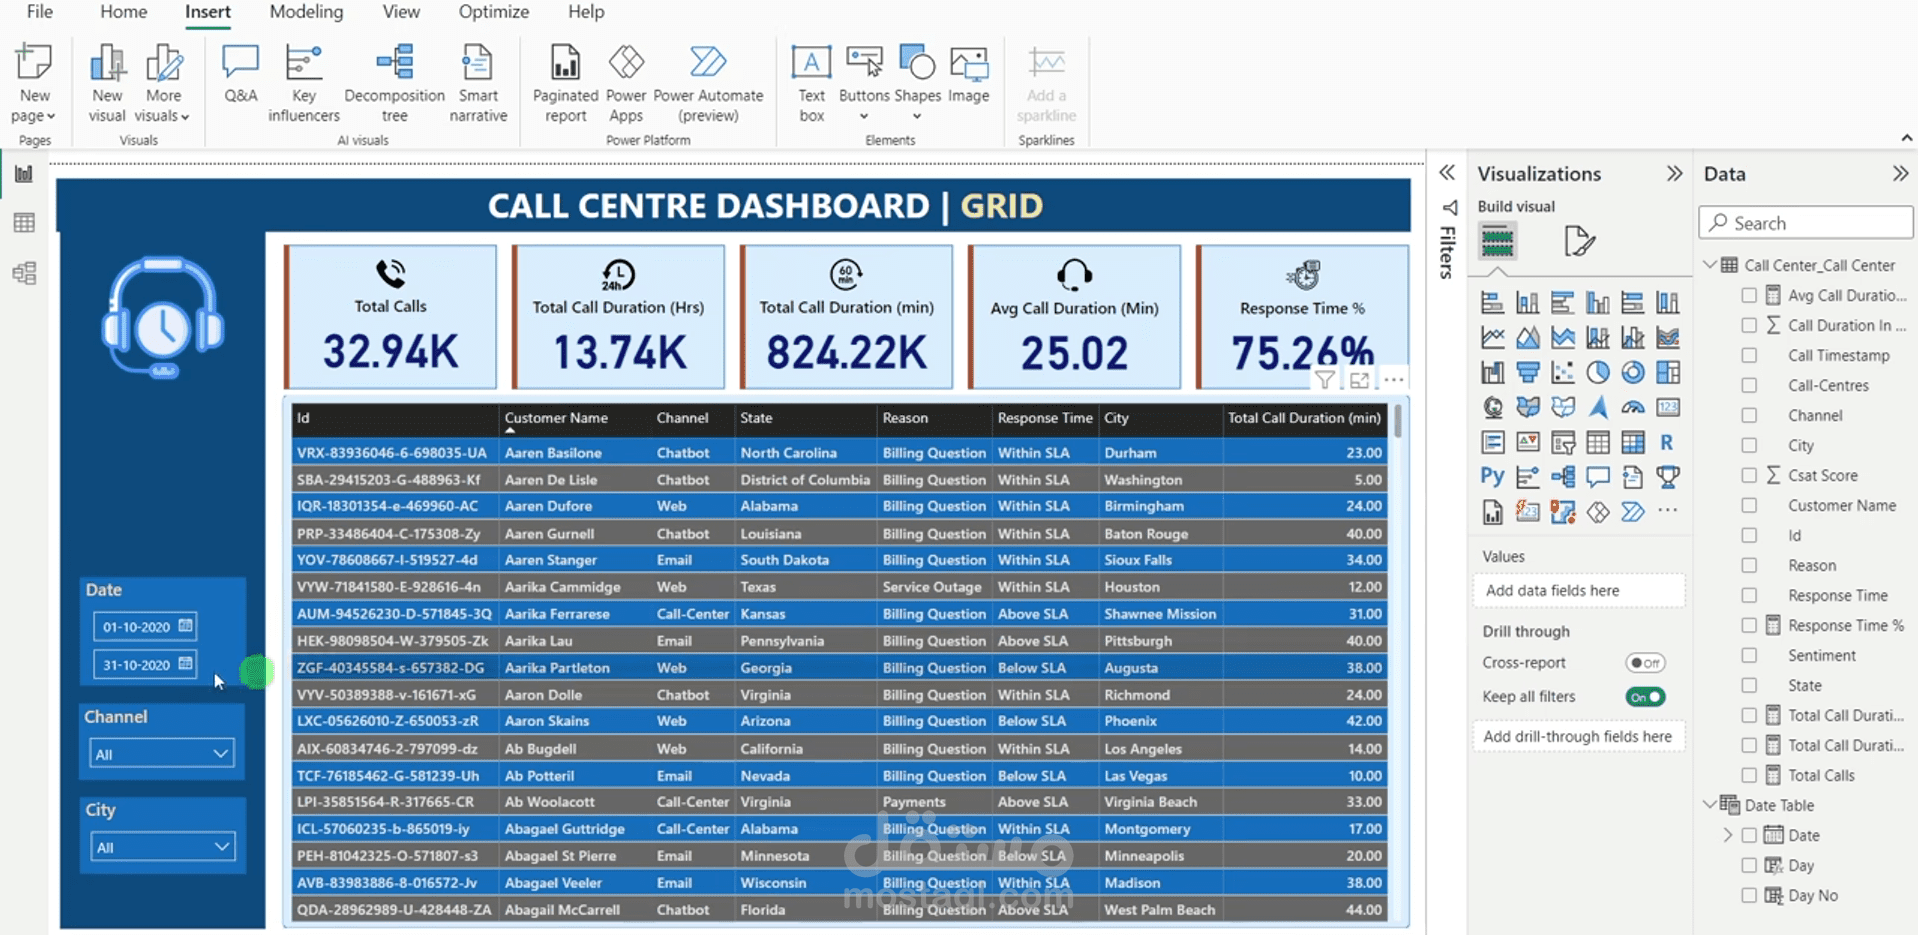Select the Python visual icon
The image size is (1918, 935).
coord(1492,477)
